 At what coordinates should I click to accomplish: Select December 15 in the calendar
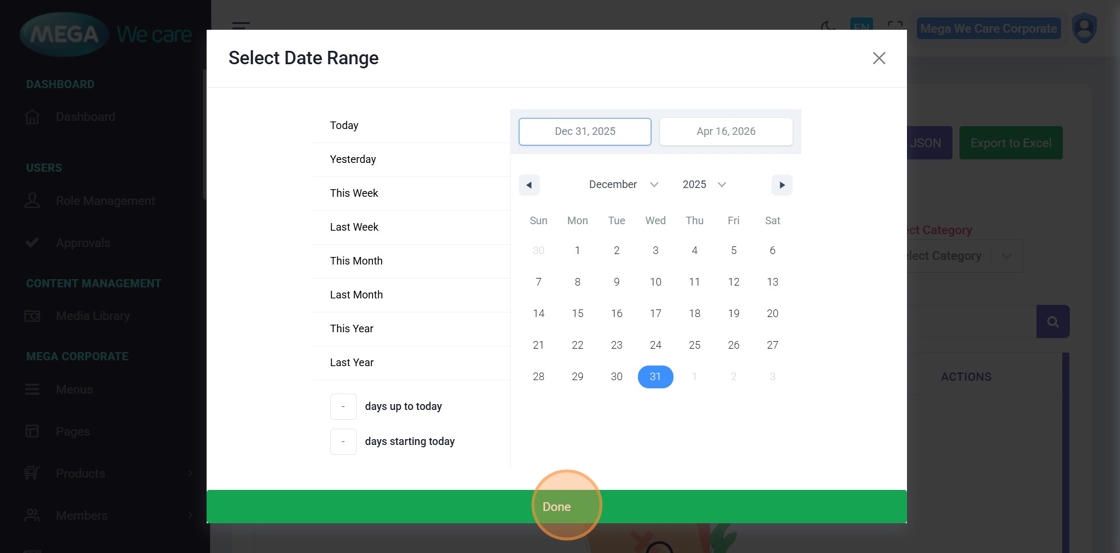[577, 314]
